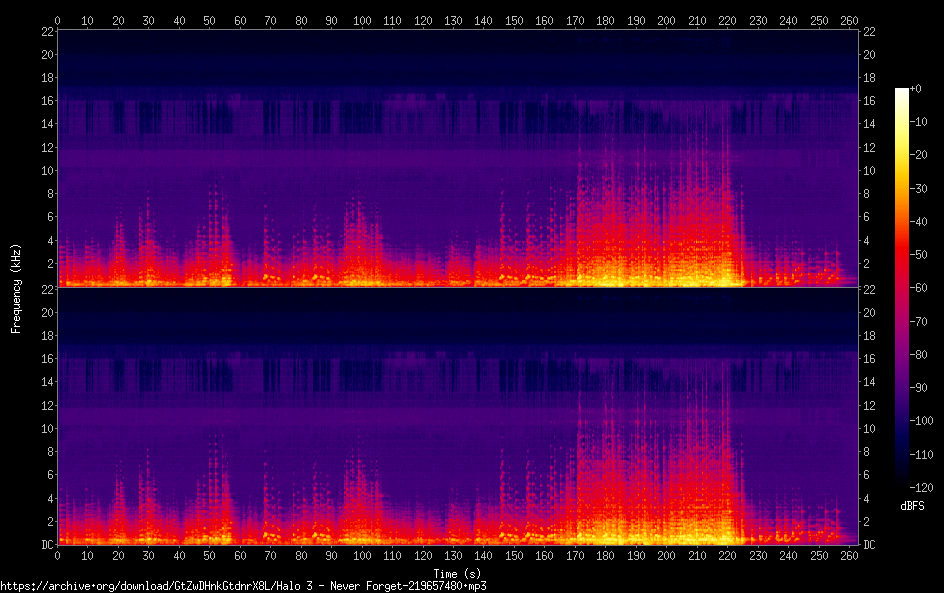Click the 'DC' label on the left frequency axis
Image resolution: width=944 pixels, height=593 pixels.
coord(48,544)
